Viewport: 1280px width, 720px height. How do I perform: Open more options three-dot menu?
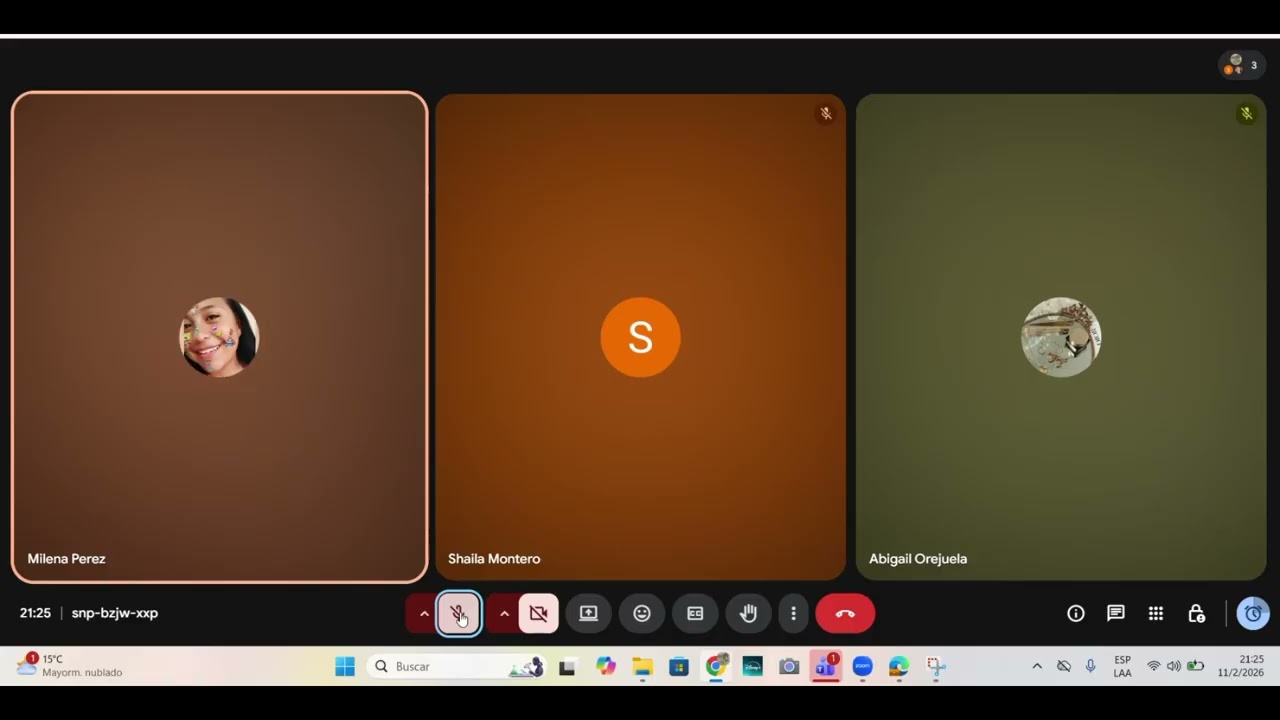tap(793, 614)
